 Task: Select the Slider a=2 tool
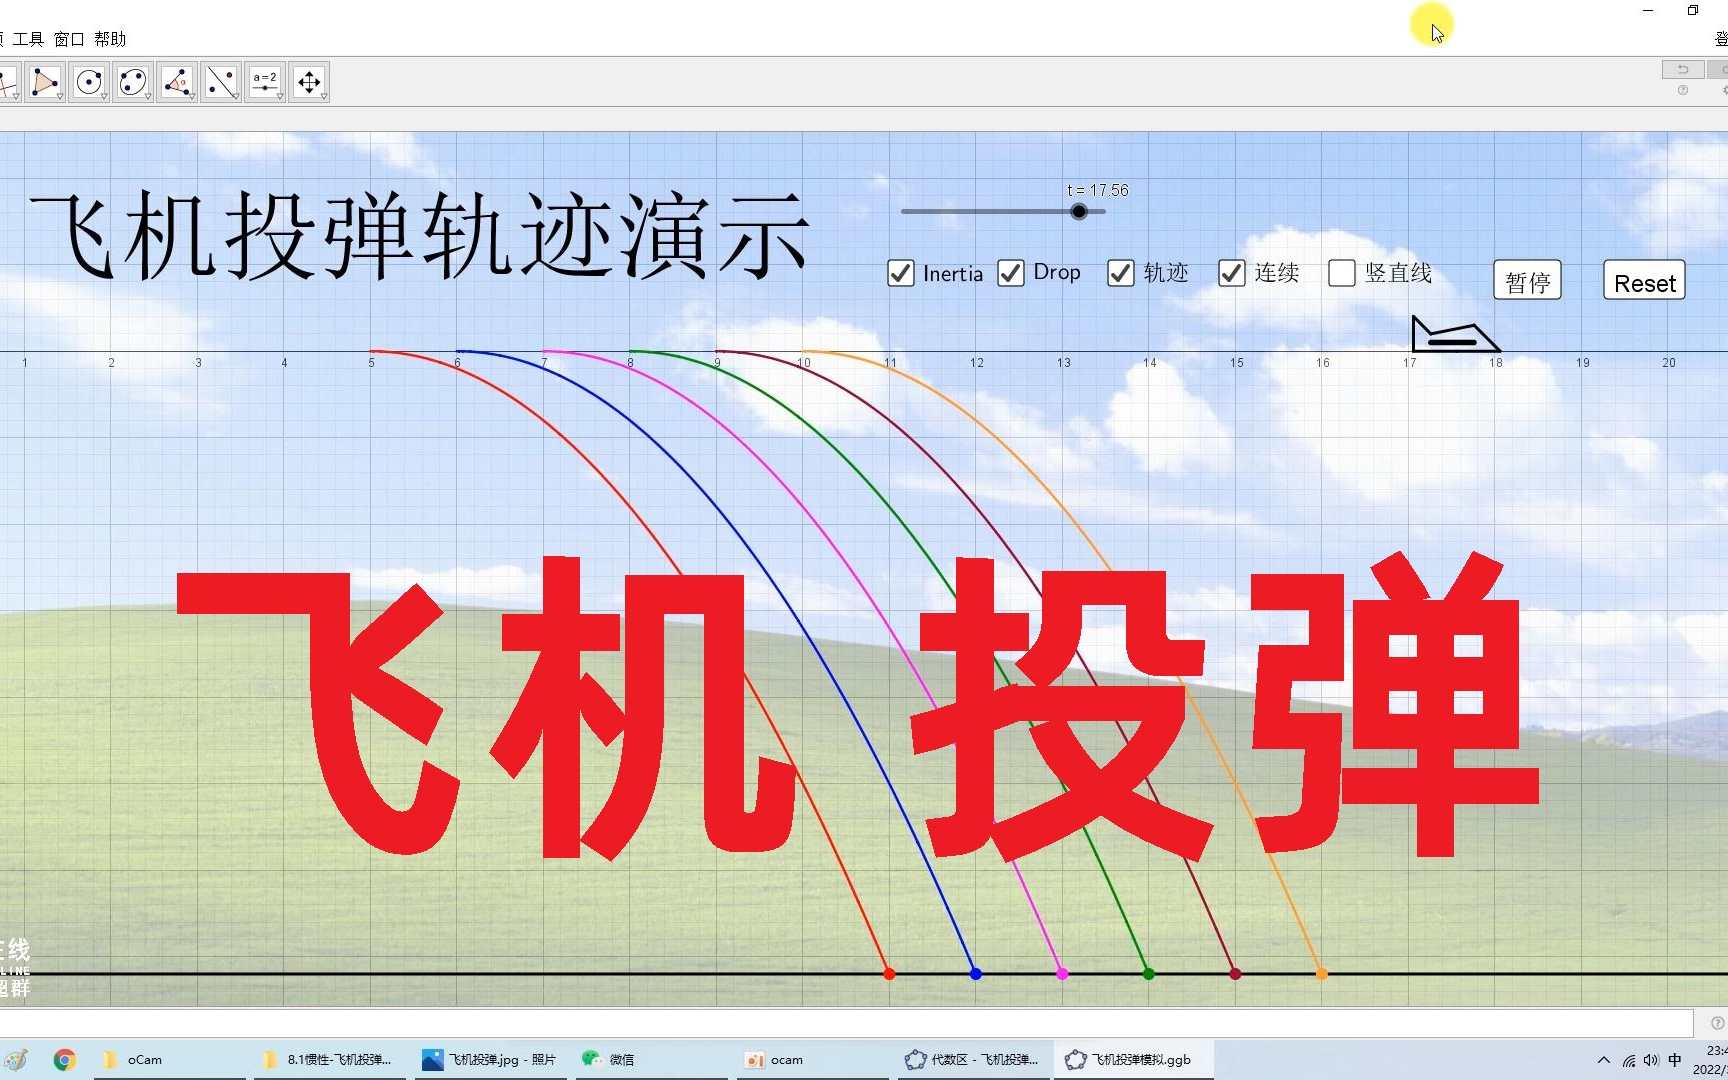[x=265, y=81]
